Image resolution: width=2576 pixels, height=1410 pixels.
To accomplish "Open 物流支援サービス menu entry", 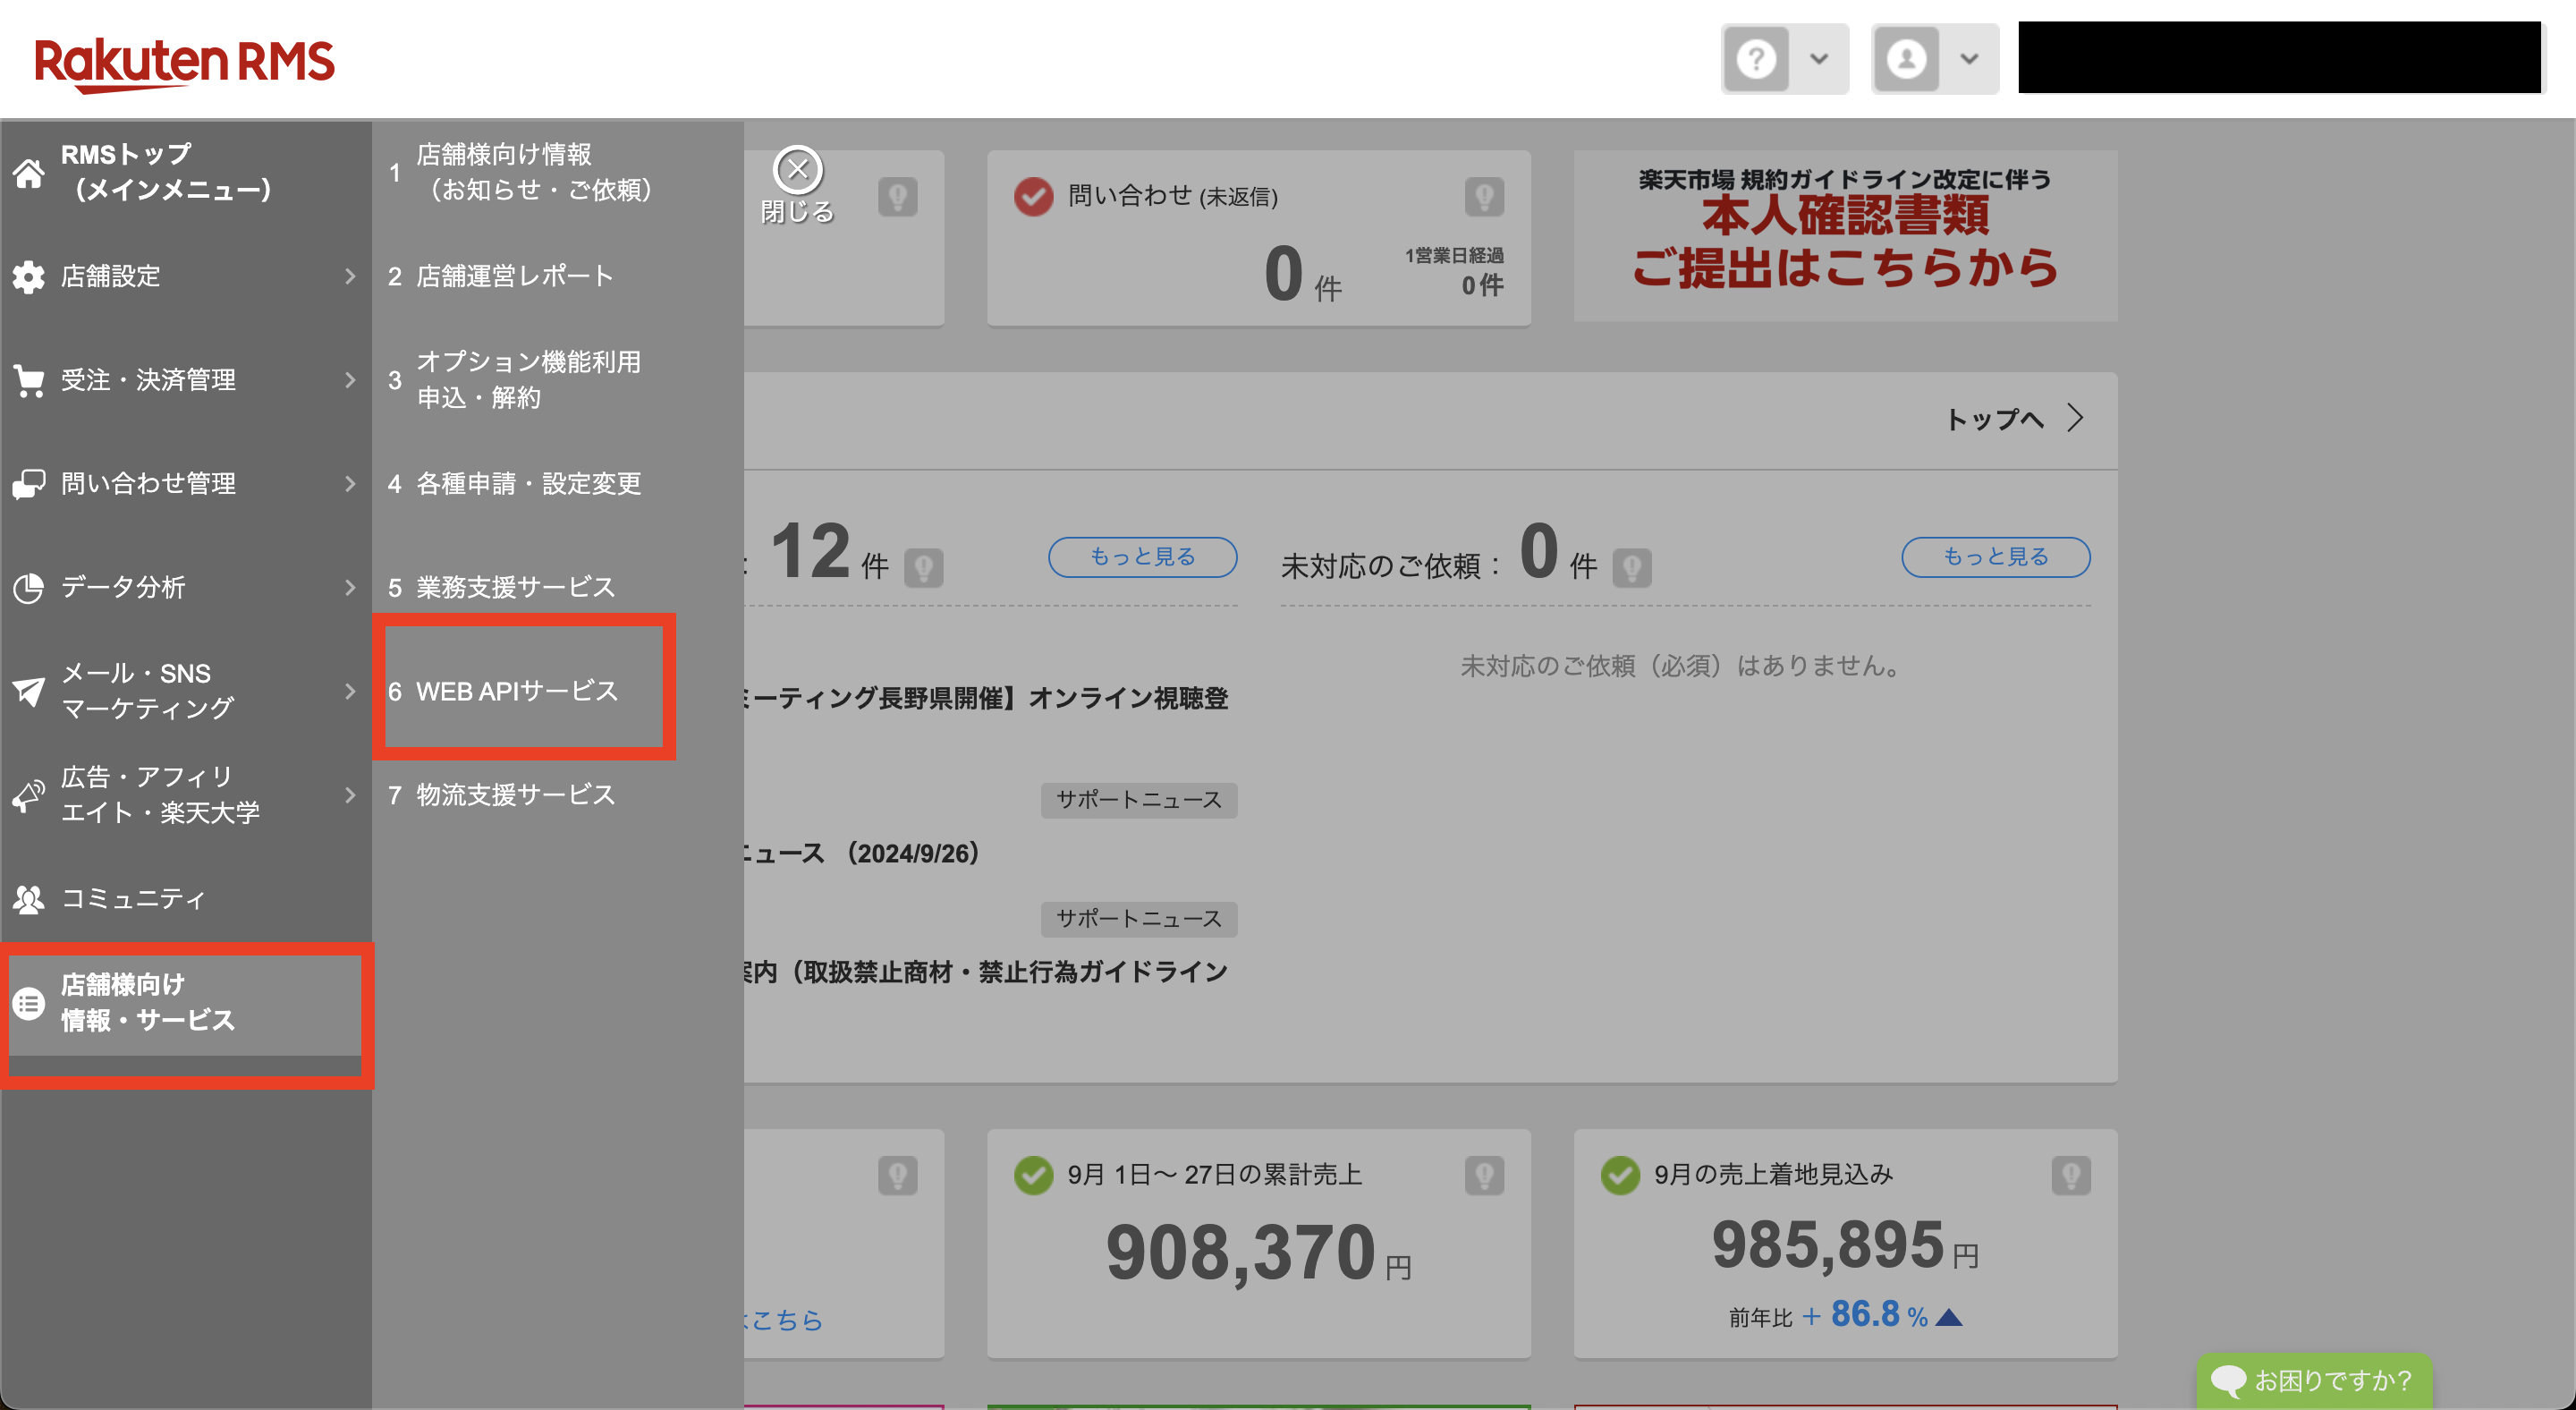I will pos(515,795).
